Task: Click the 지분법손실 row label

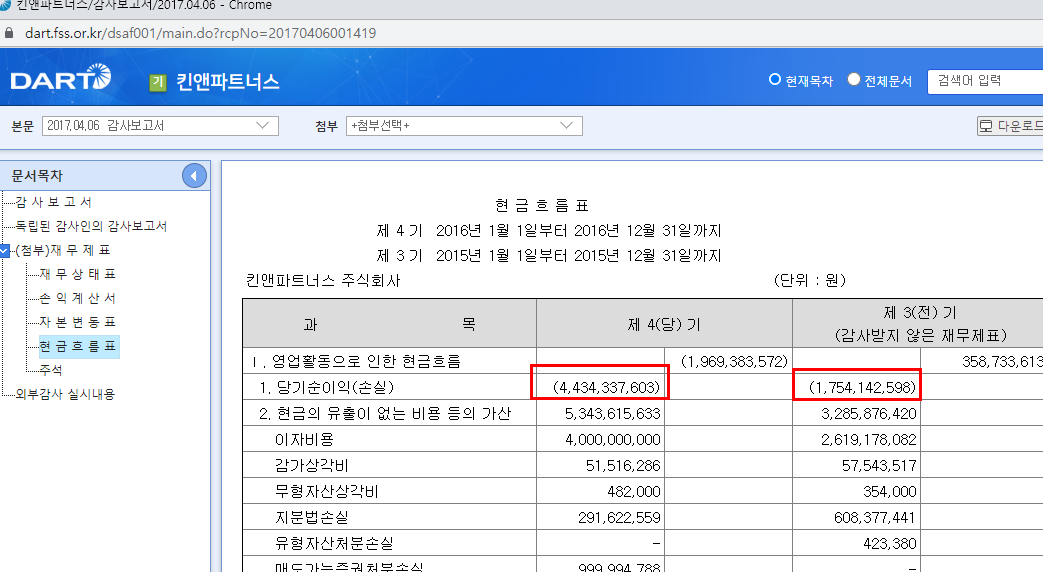Action: 311,517
